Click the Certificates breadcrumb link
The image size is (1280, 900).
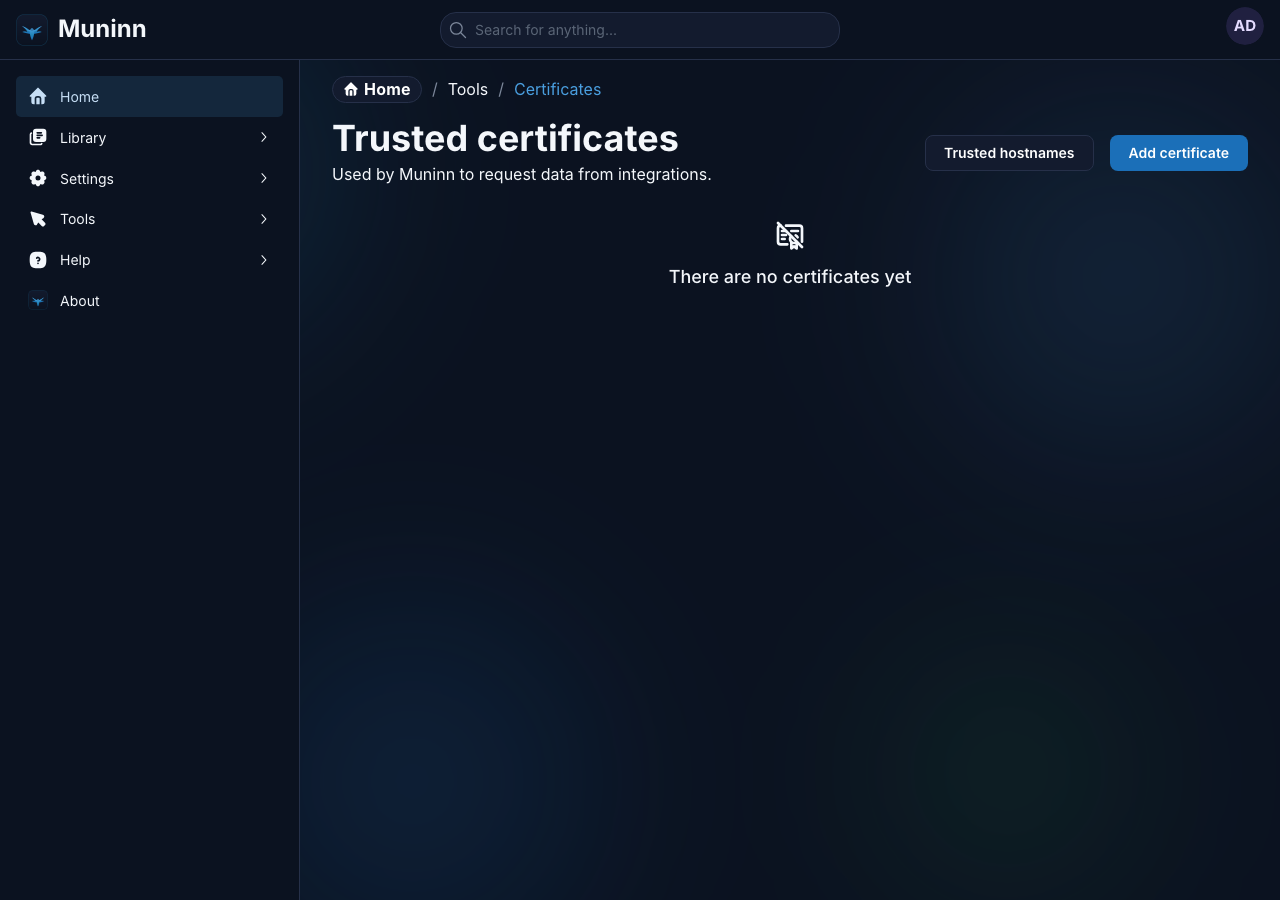[x=557, y=89]
